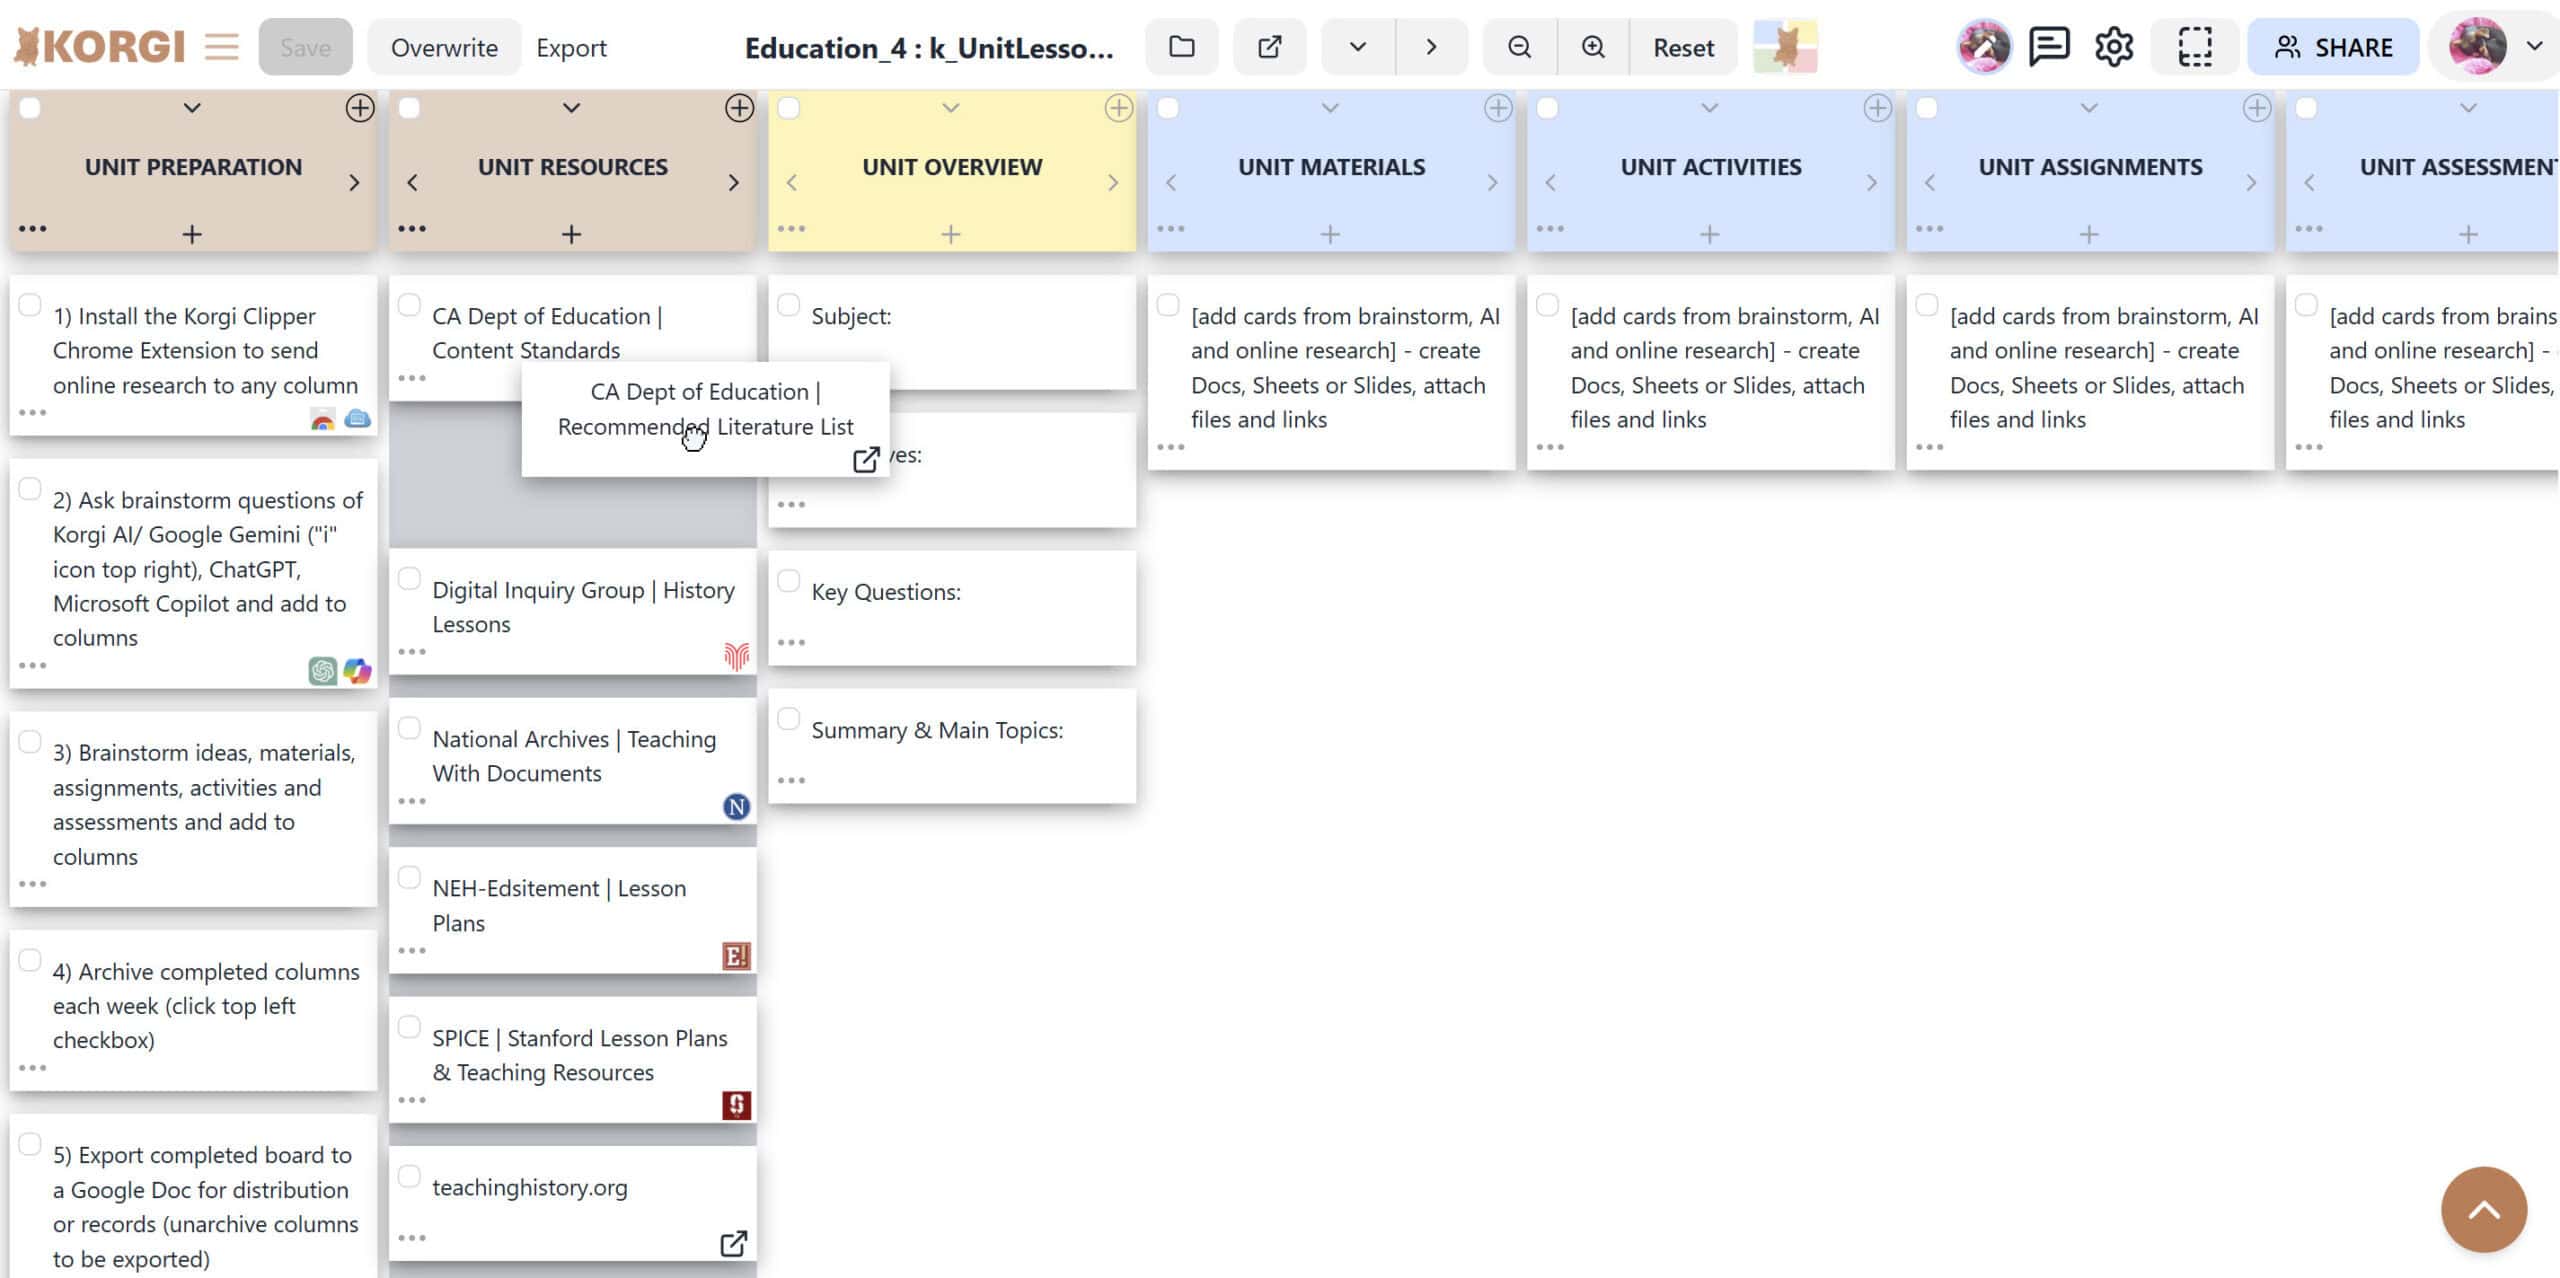The image size is (2560, 1278).
Task: Add card plus in Unit Assignments column
Action: point(2089,234)
